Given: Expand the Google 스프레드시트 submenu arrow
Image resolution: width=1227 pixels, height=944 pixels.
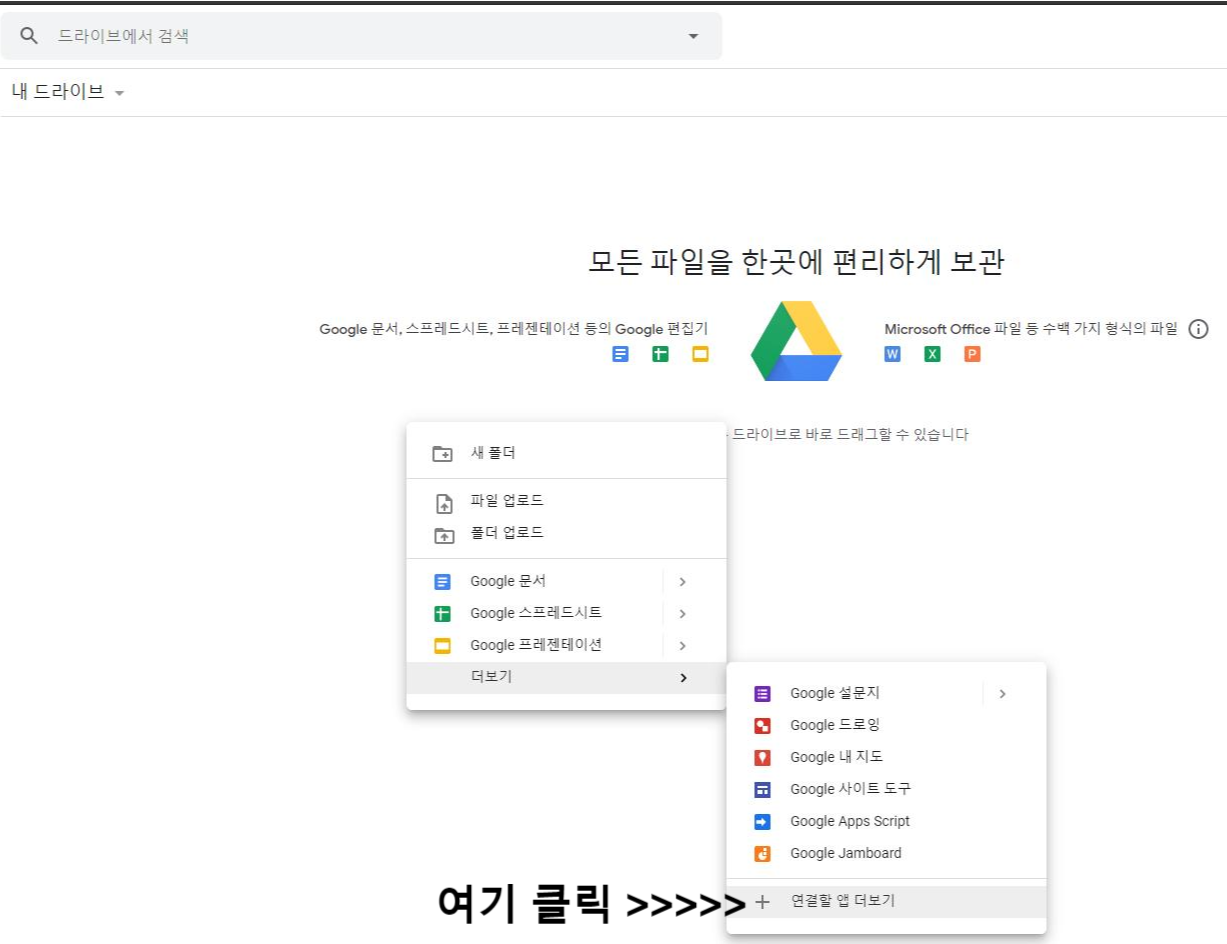Looking at the screenshot, I should [682, 613].
